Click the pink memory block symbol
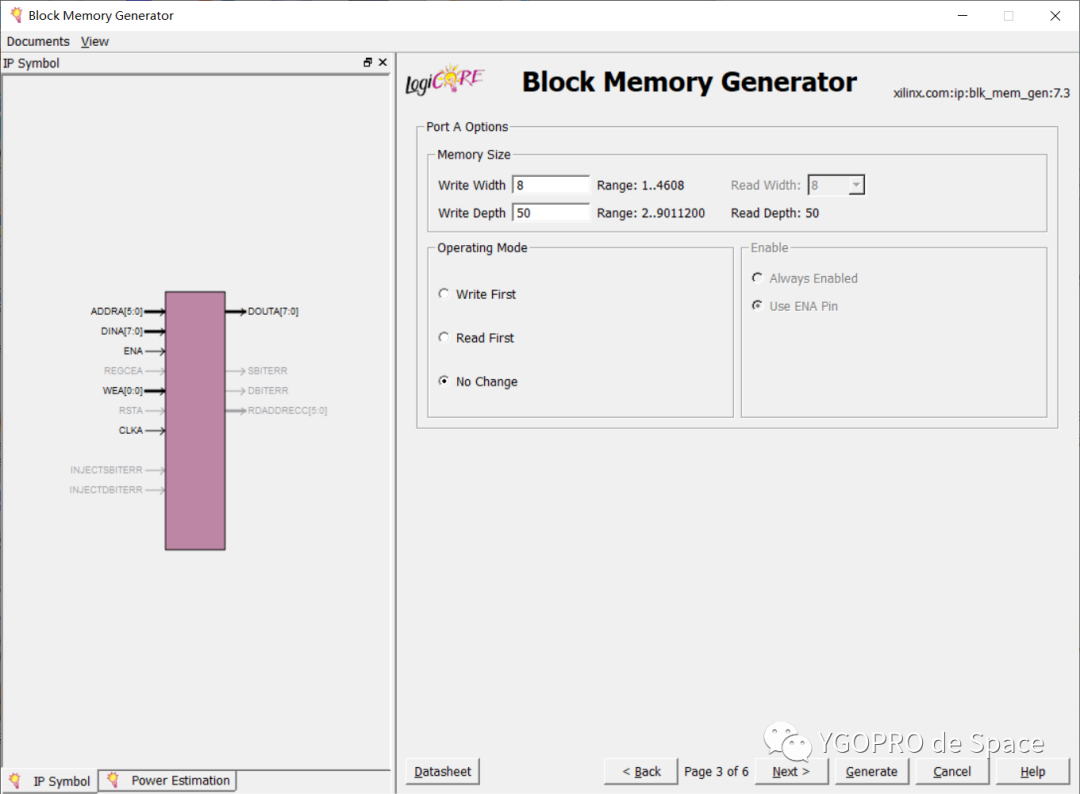 coord(195,420)
